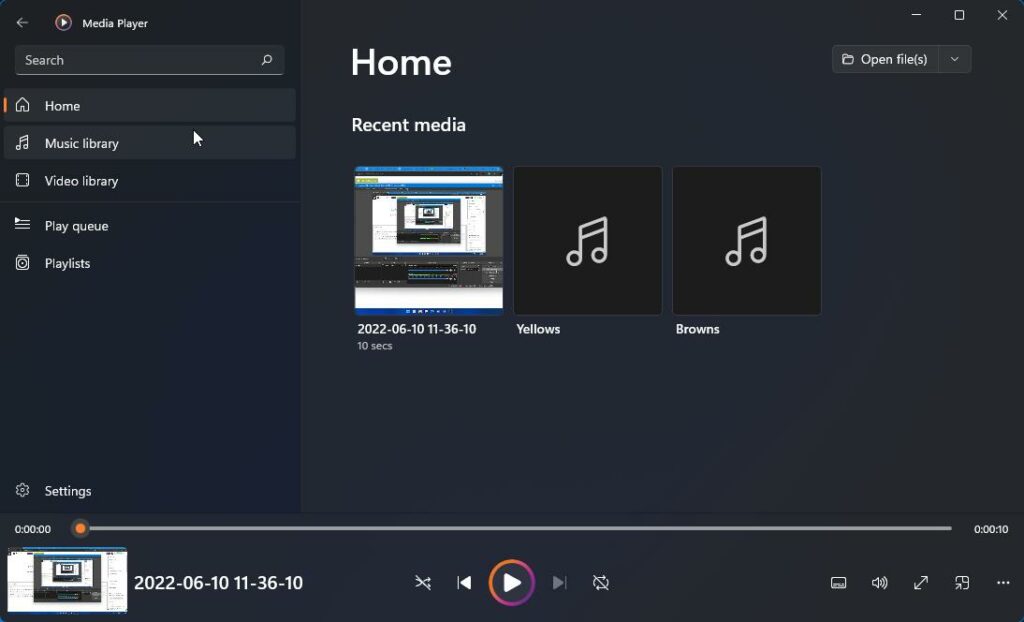Play the current video

(x=511, y=582)
